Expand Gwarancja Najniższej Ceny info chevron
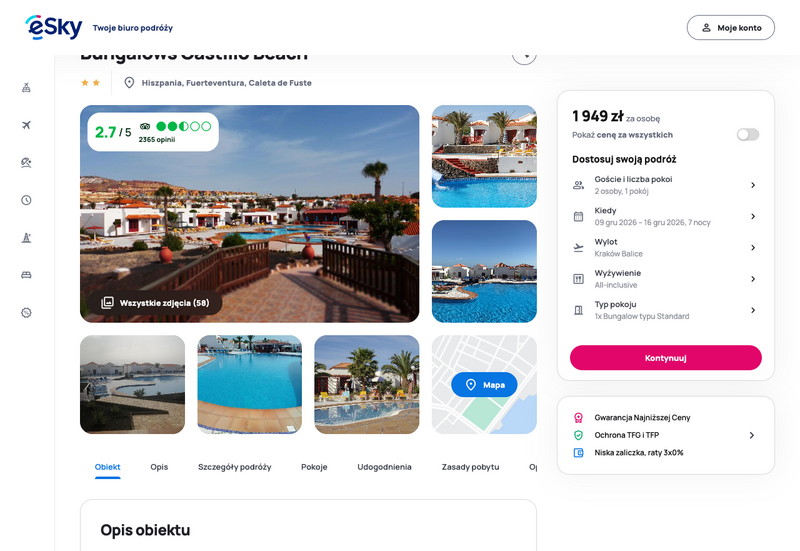 click(752, 435)
